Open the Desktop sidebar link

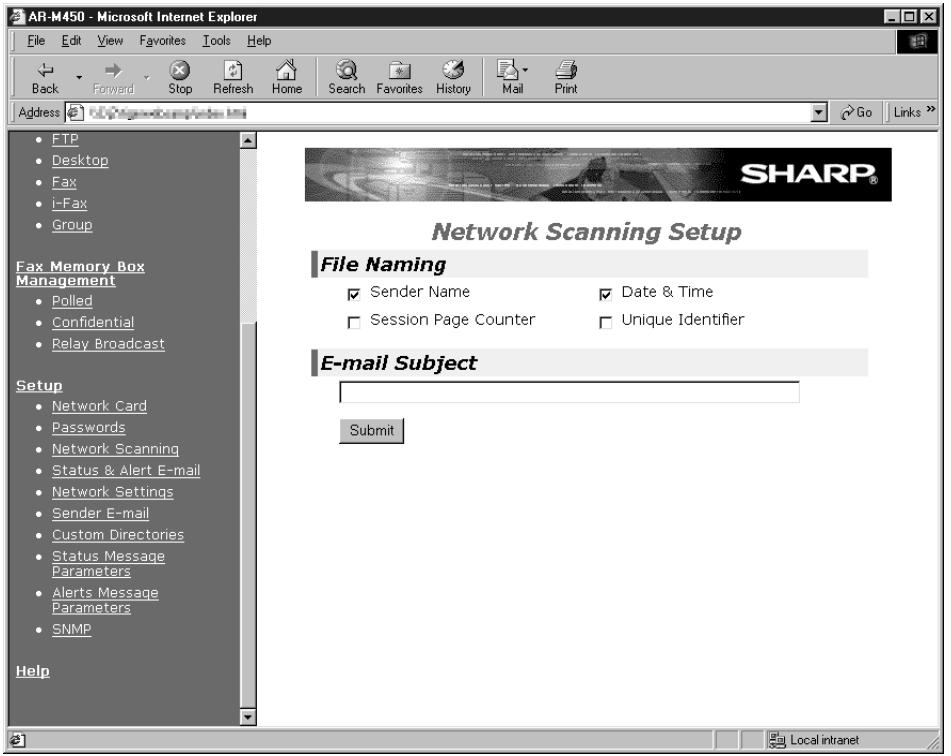[x=80, y=160]
